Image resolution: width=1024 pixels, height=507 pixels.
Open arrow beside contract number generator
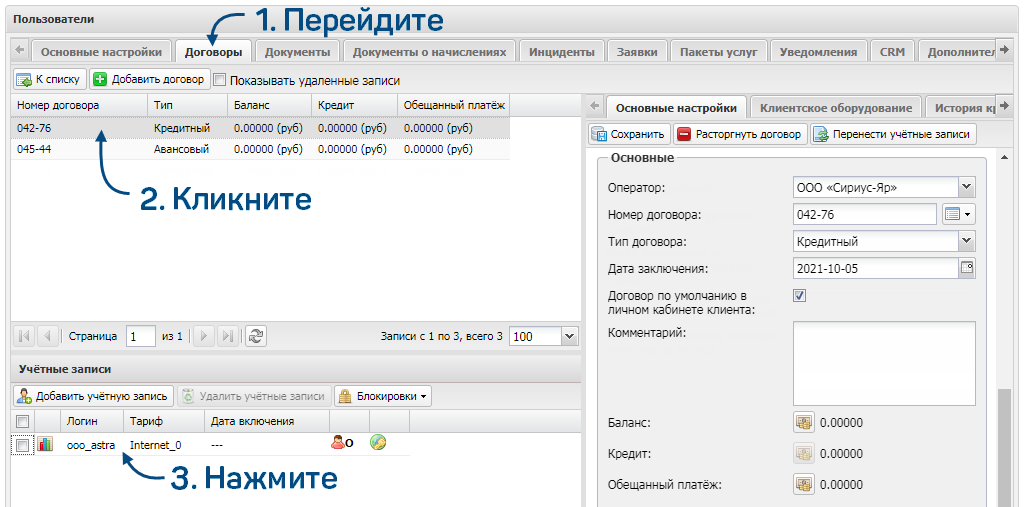click(x=968, y=214)
